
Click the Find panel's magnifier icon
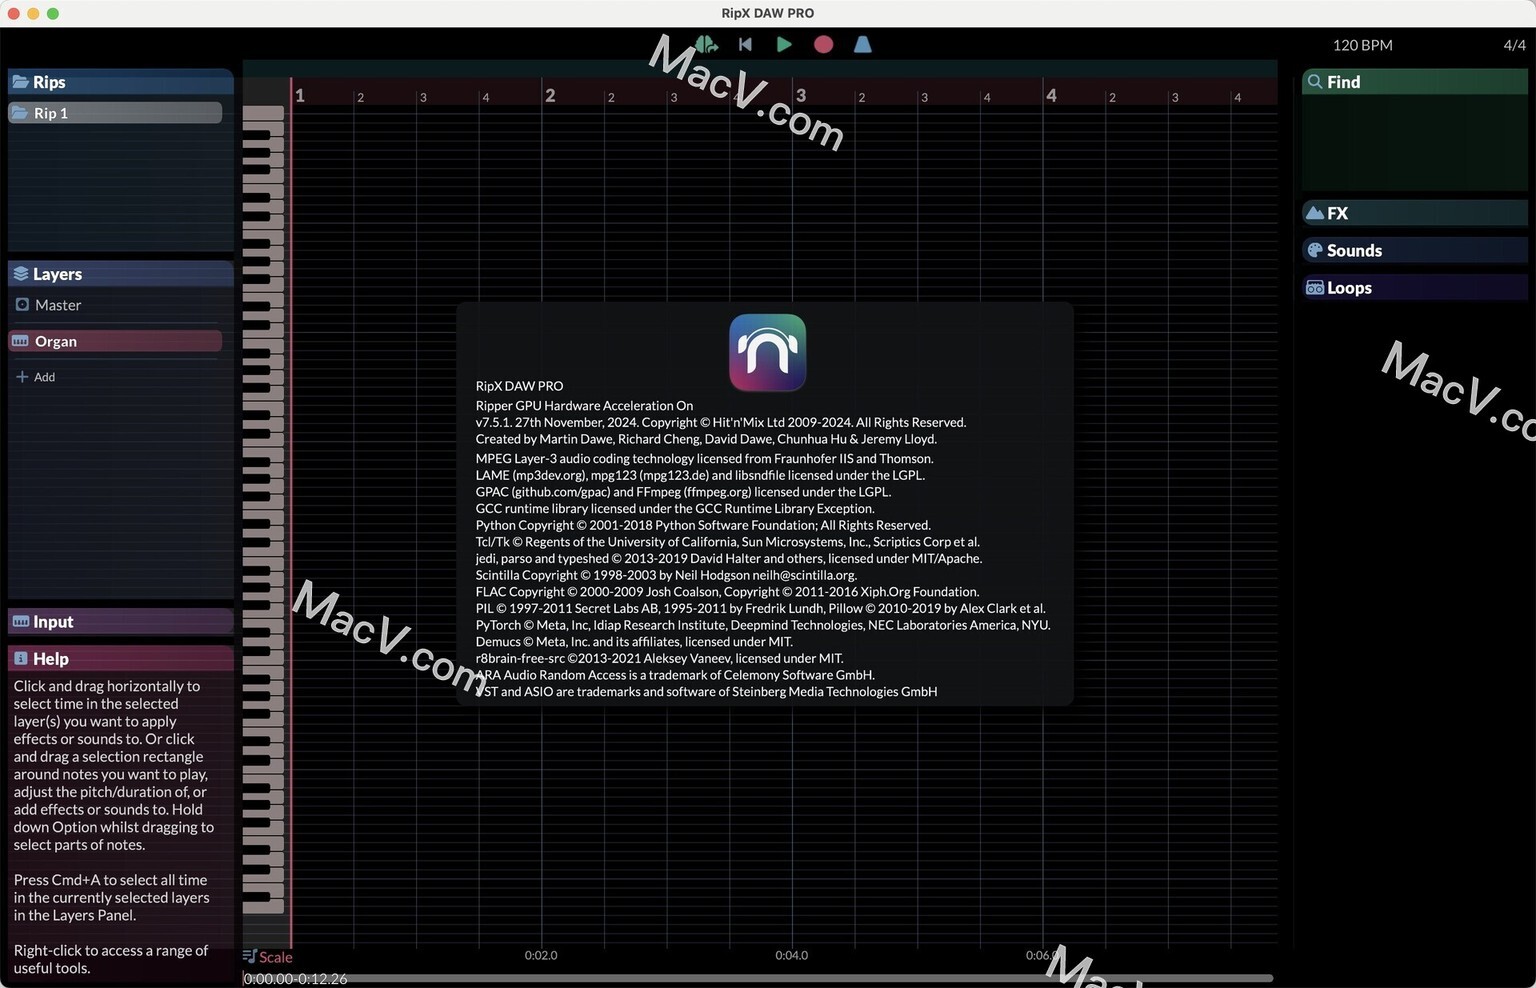point(1315,82)
